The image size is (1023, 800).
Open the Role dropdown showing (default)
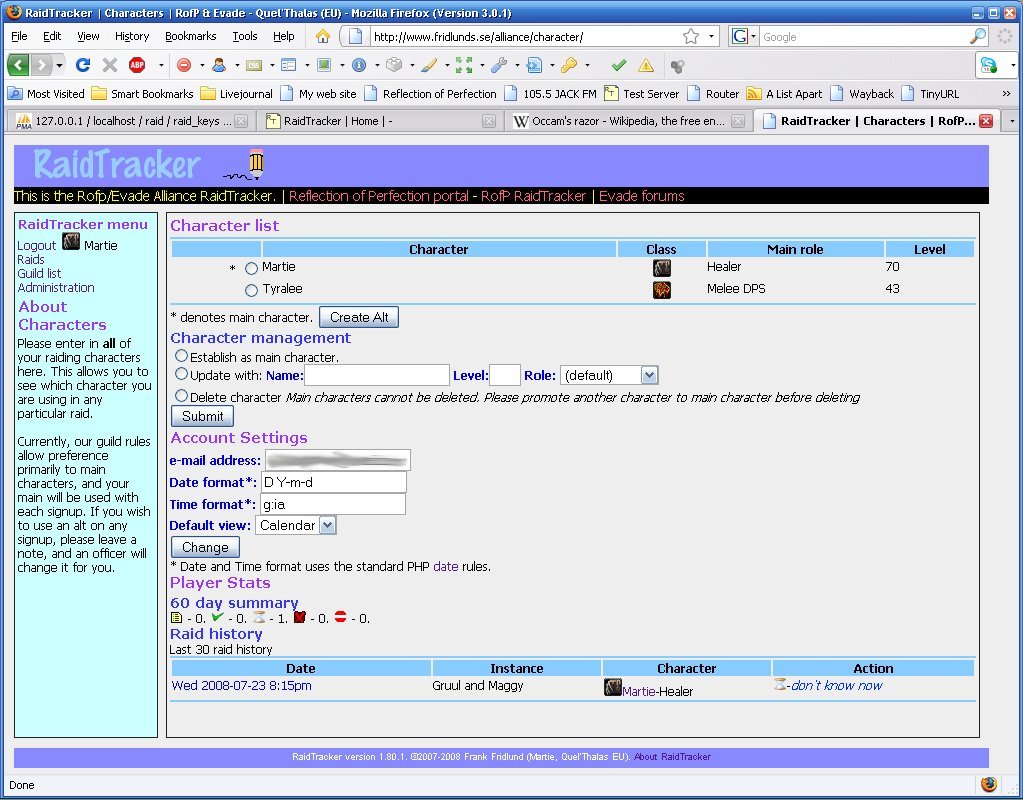point(609,375)
